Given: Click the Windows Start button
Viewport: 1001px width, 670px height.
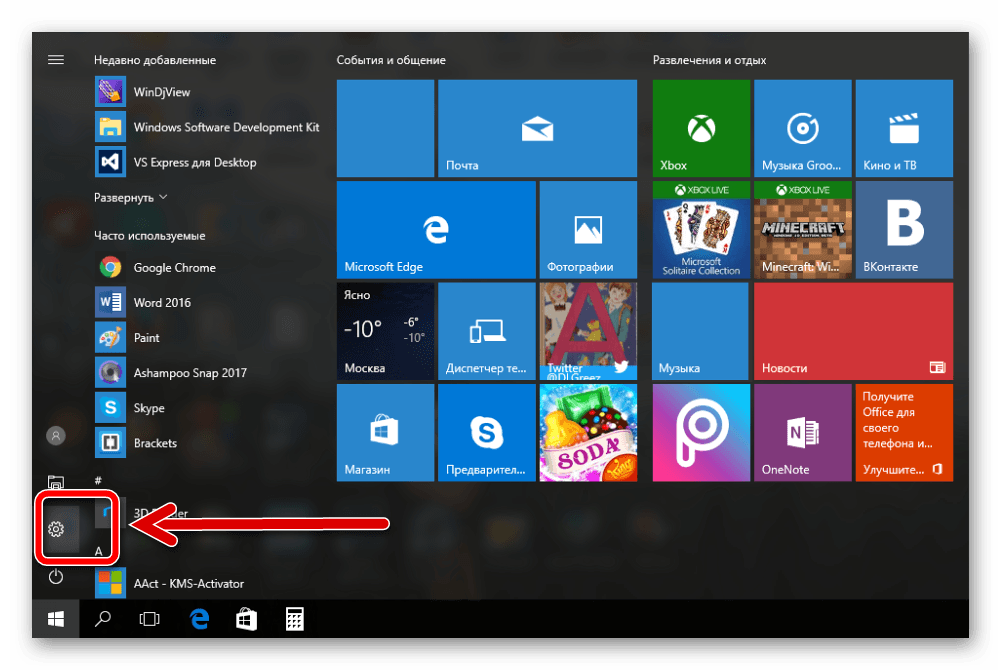Looking at the screenshot, I should pyautogui.click(x=56, y=620).
